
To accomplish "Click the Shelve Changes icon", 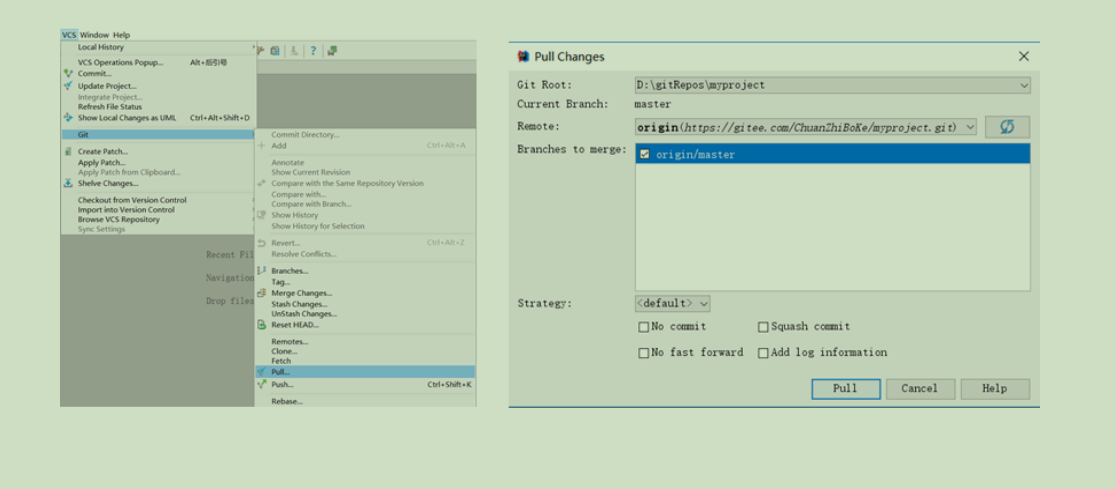I will [x=68, y=183].
